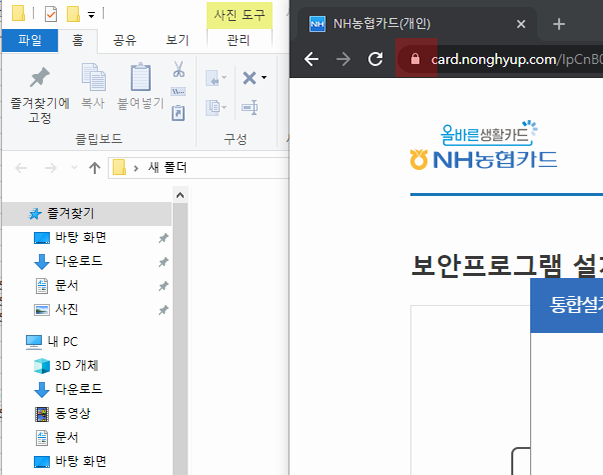The width and height of the screenshot is (603, 475).
Task: Click the Copy path icon in clipboard group
Action: 178,92
